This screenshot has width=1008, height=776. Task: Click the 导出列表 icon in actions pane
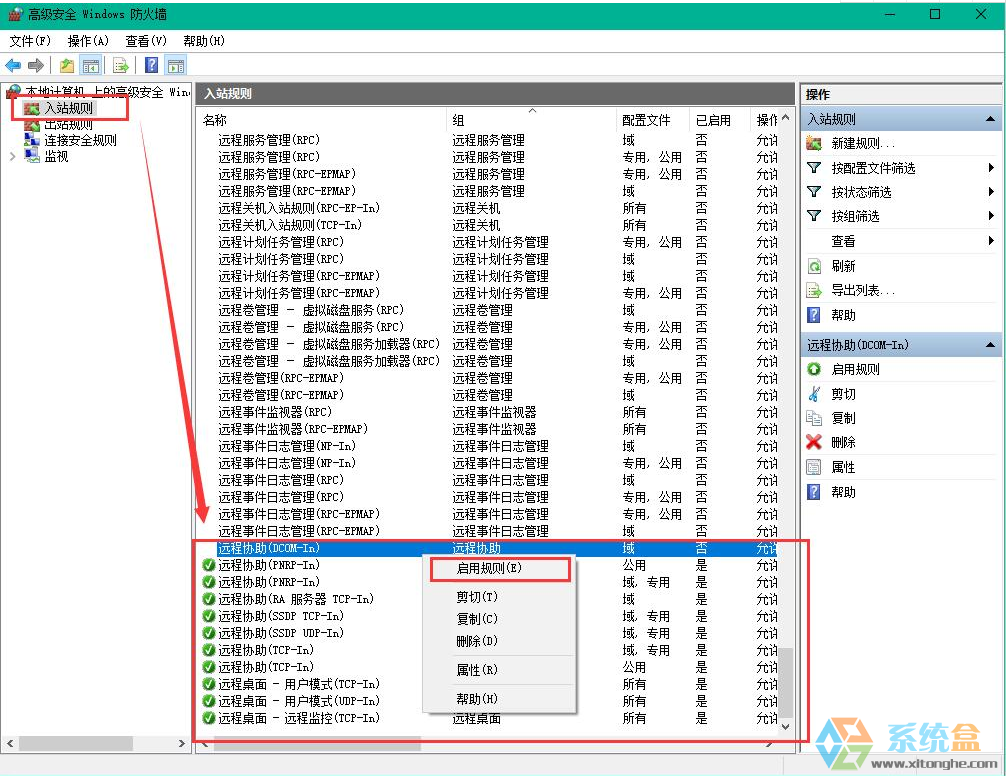[x=814, y=291]
